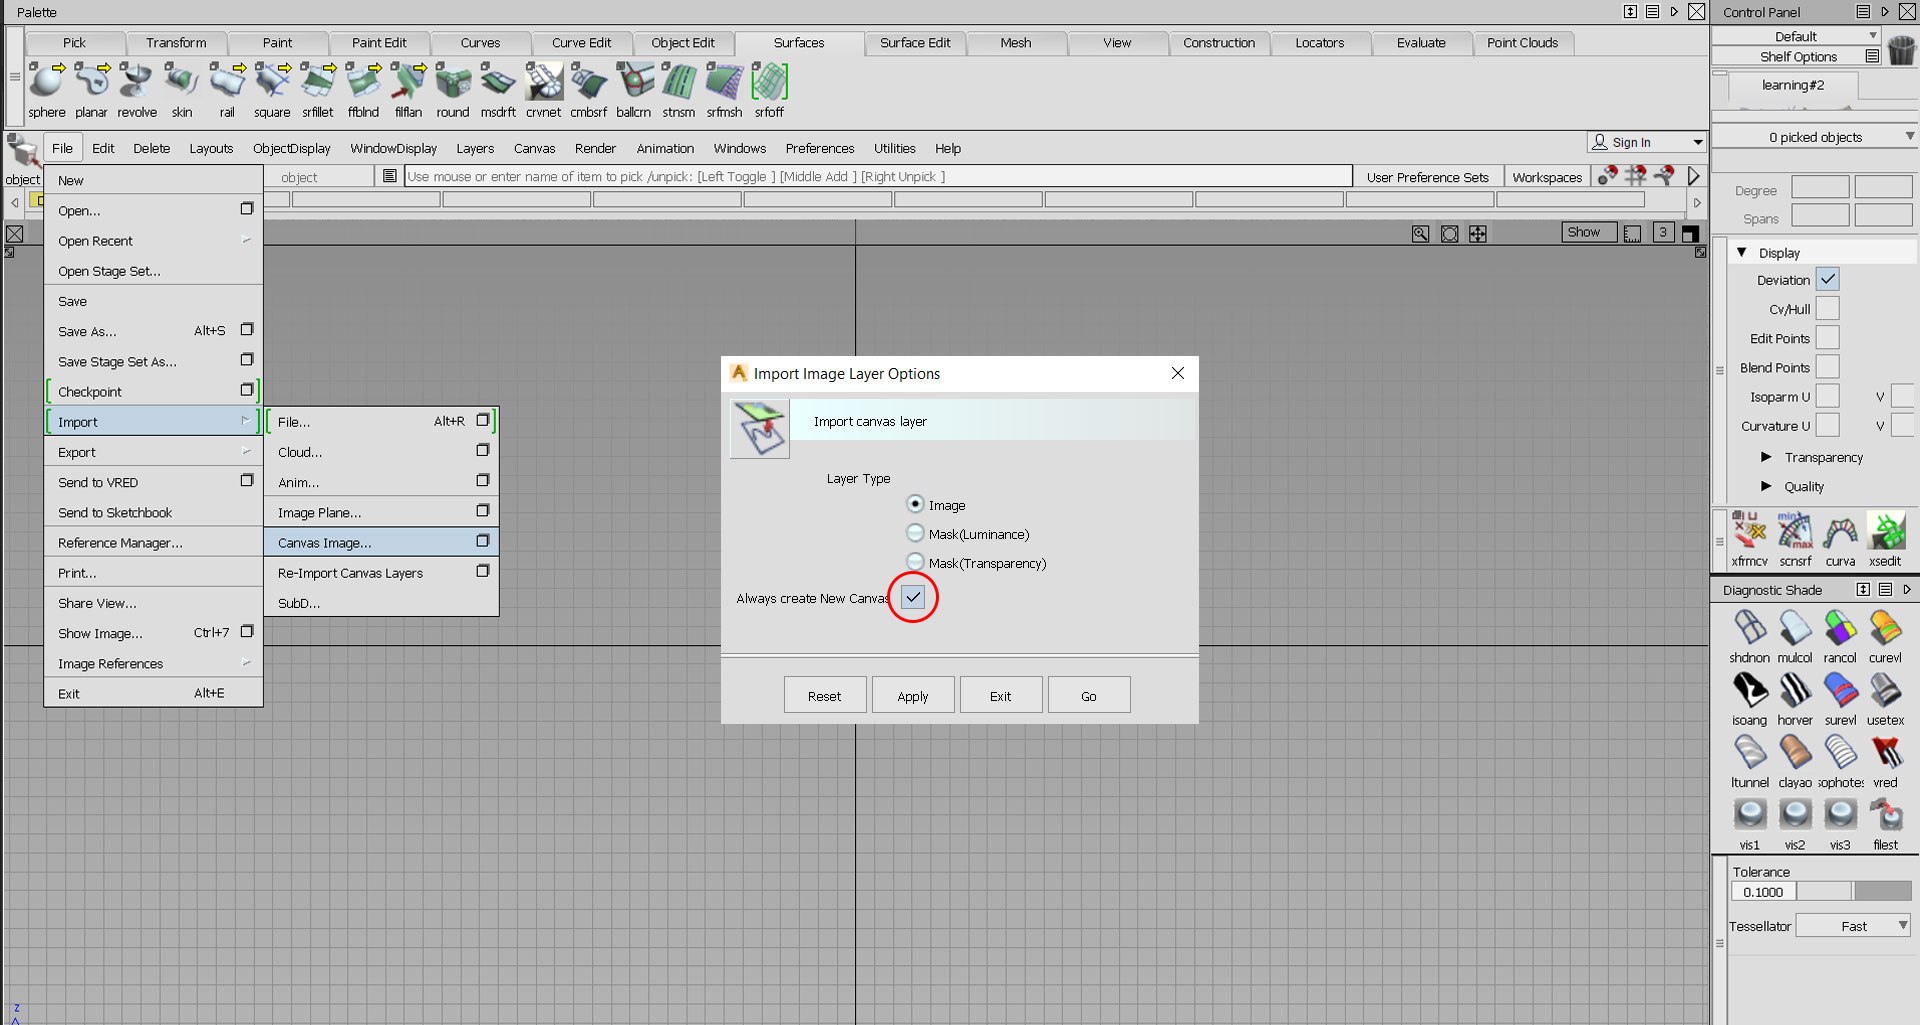Click the Tolerance value input field
Viewport: 1920px width, 1025px height.
1763,892
